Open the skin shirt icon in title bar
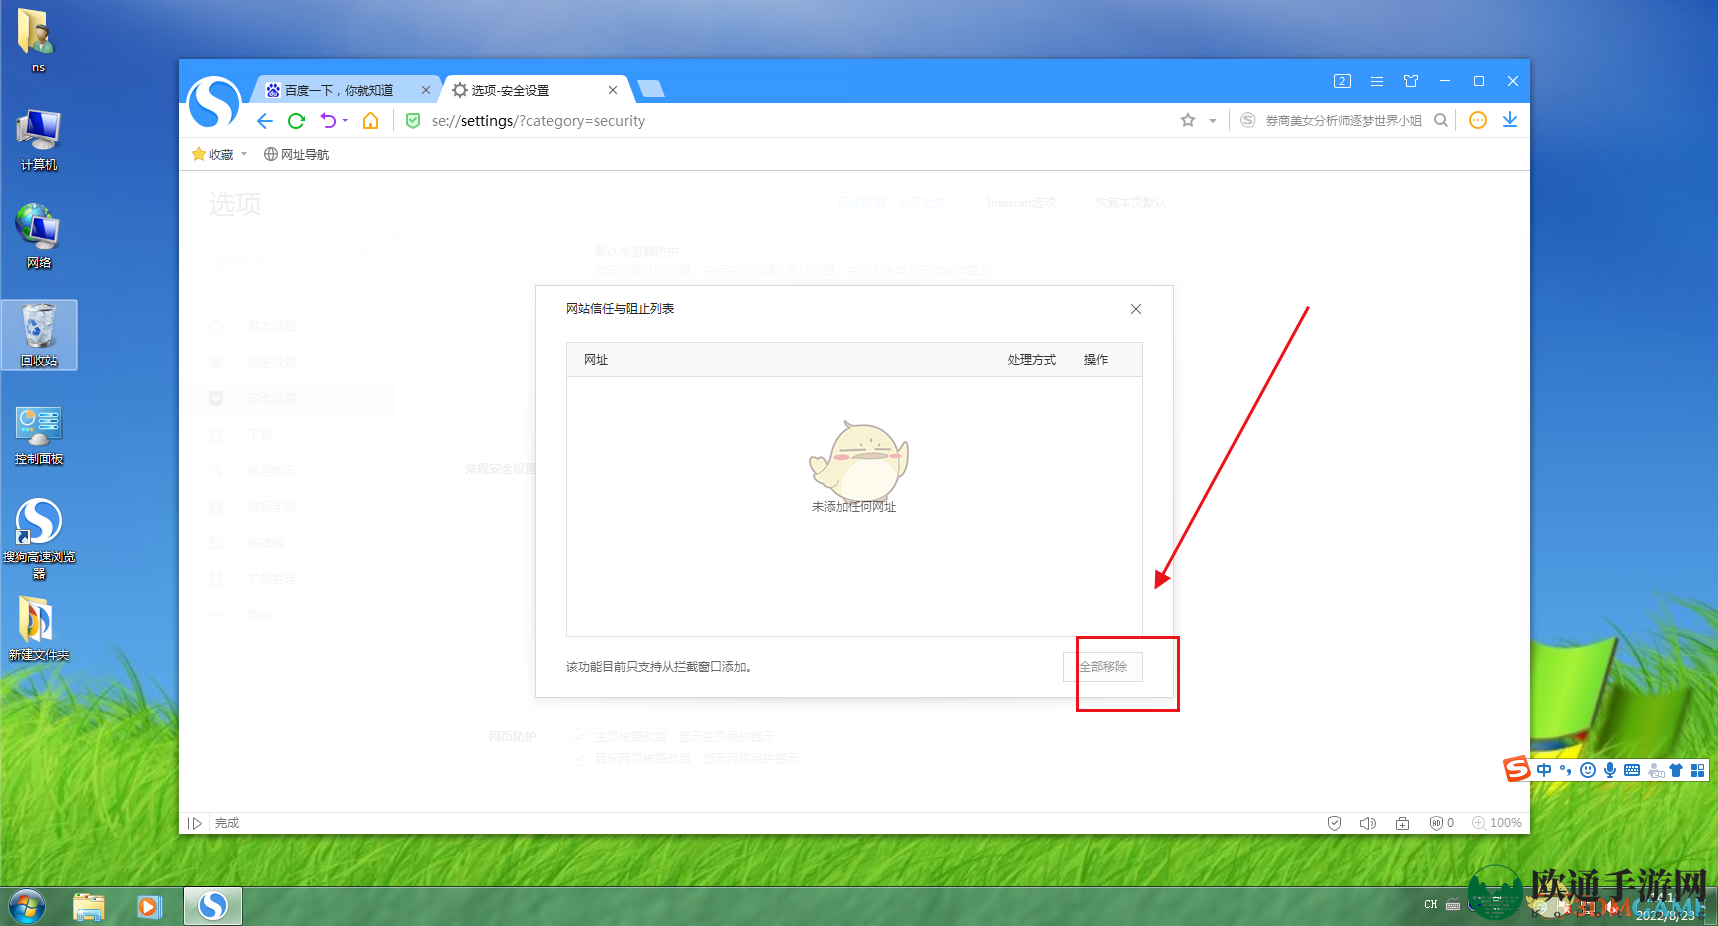 point(1411,81)
